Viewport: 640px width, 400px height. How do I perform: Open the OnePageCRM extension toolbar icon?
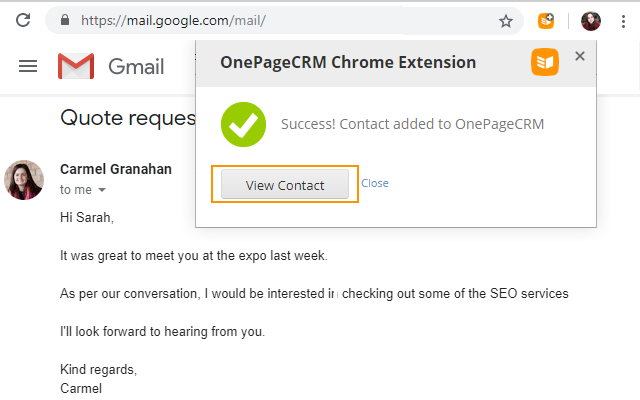coord(546,21)
